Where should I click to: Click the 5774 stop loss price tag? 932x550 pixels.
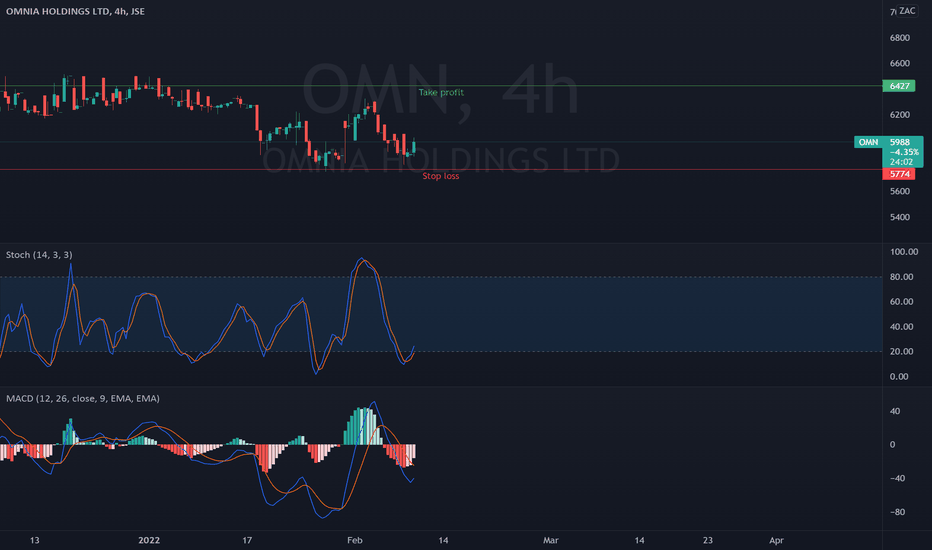pyautogui.click(x=899, y=174)
